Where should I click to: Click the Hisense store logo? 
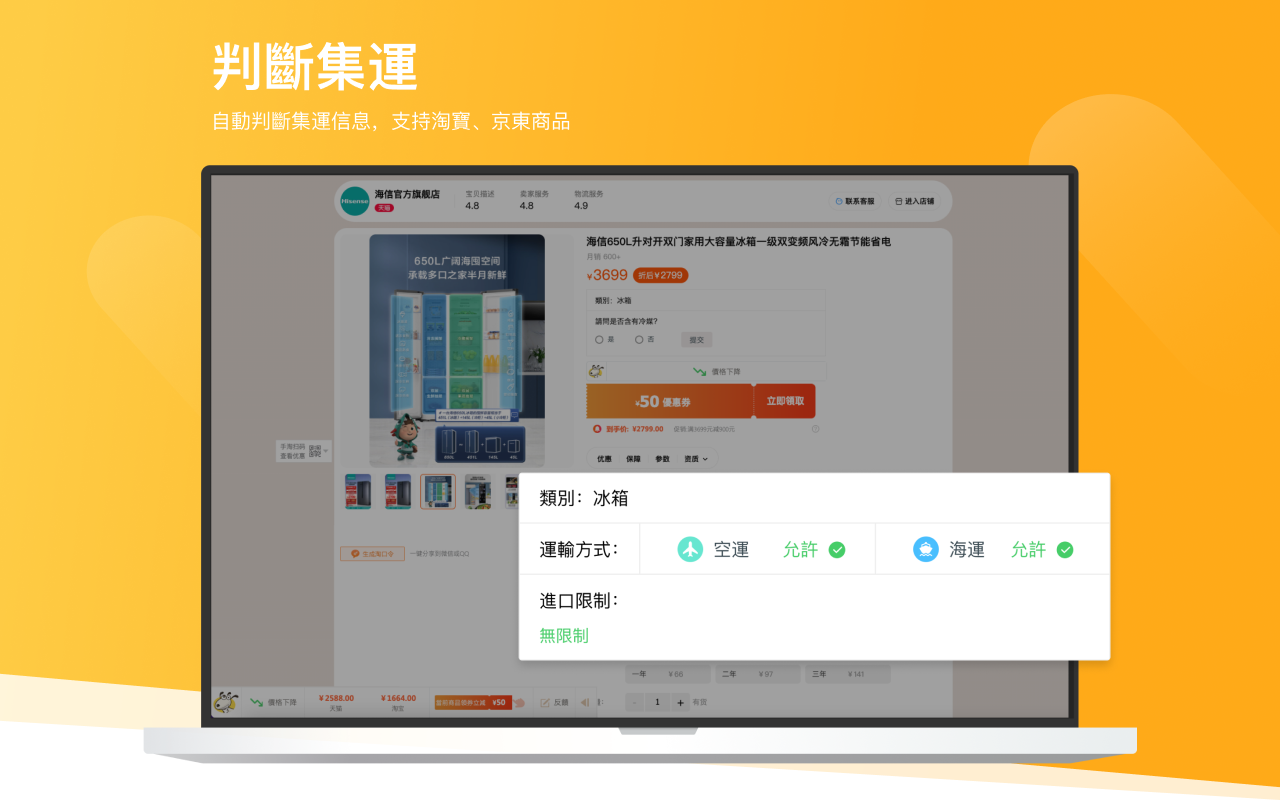coord(355,201)
